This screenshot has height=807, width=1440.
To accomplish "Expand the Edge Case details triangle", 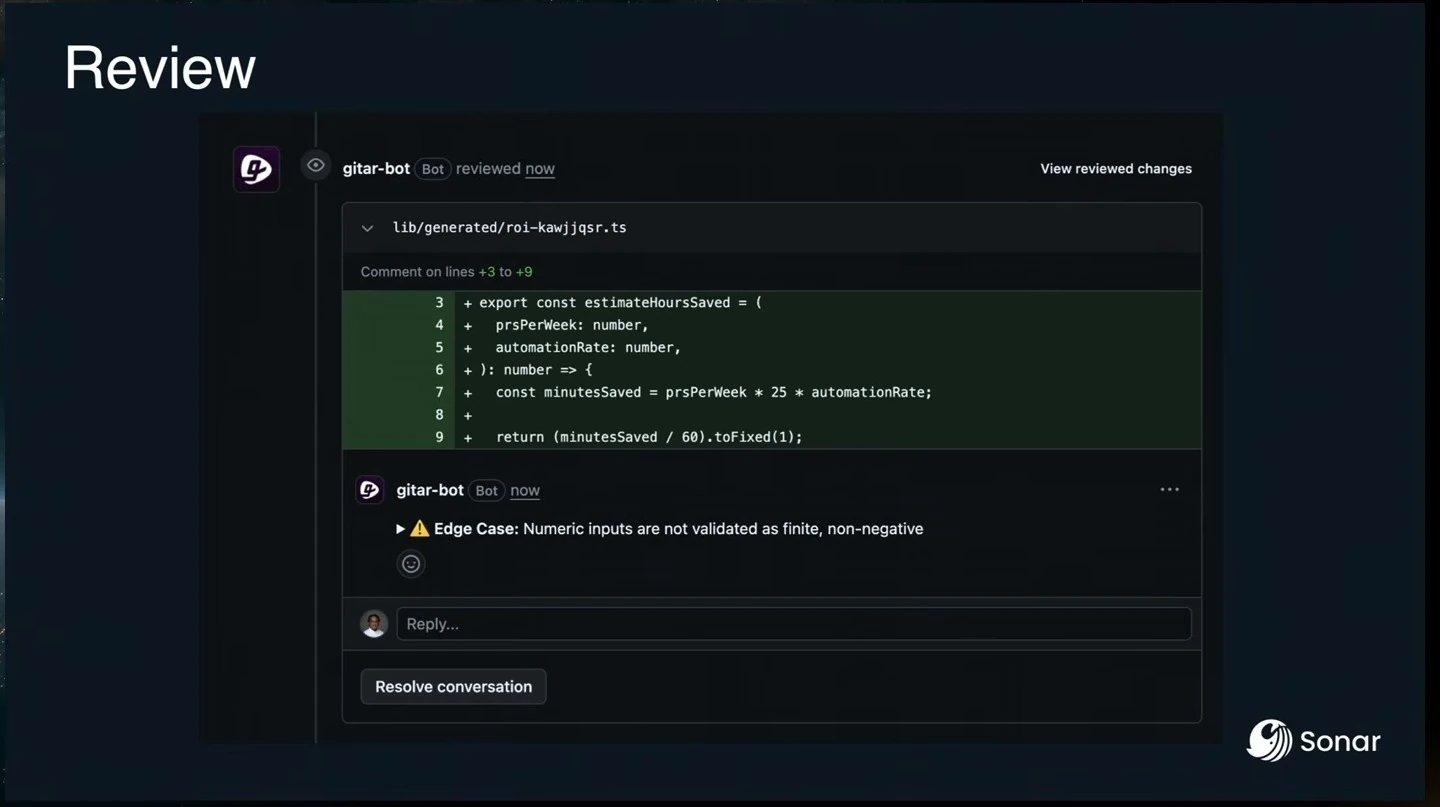I will point(400,529).
